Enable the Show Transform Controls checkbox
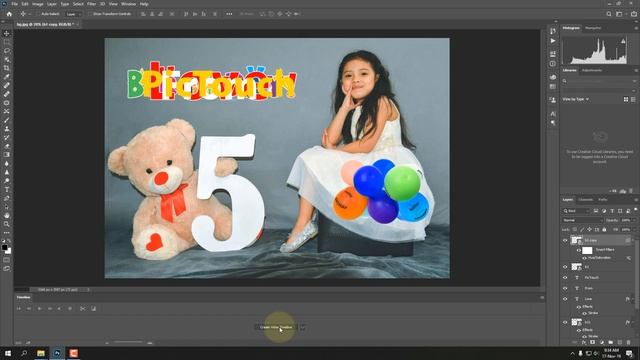Screen dimensions: 640x360 pyautogui.click(x=90, y=14)
